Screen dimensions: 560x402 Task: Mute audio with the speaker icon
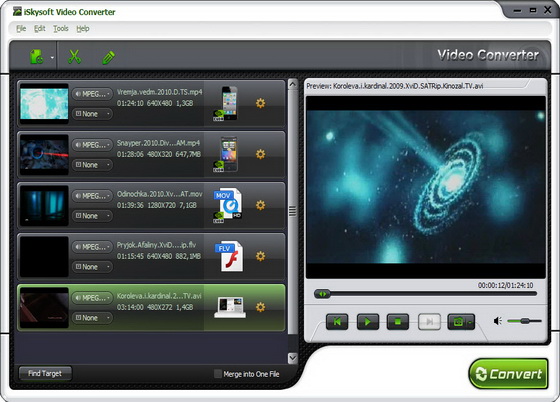pos(498,321)
